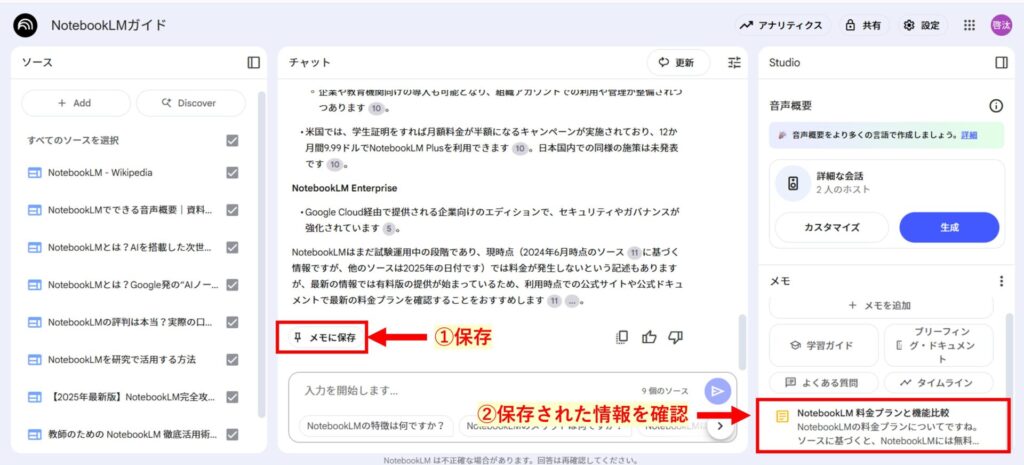The width and height of the screenshot is (1024, 465).
Task: Click document icon of 【2025年最新版】 source
Action: point(35,397)
